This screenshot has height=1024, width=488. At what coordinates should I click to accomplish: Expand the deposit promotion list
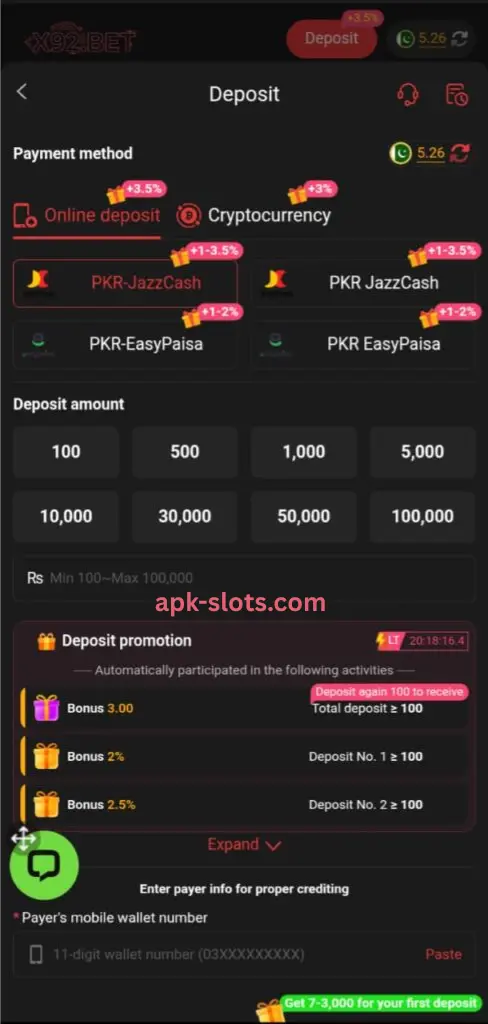tap(244, 844)
